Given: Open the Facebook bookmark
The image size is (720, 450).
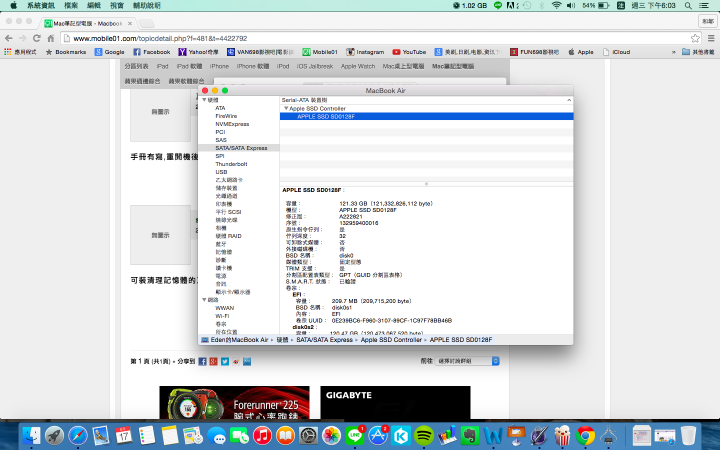Looking at the screenshot, I should click(x=152, y=52).
